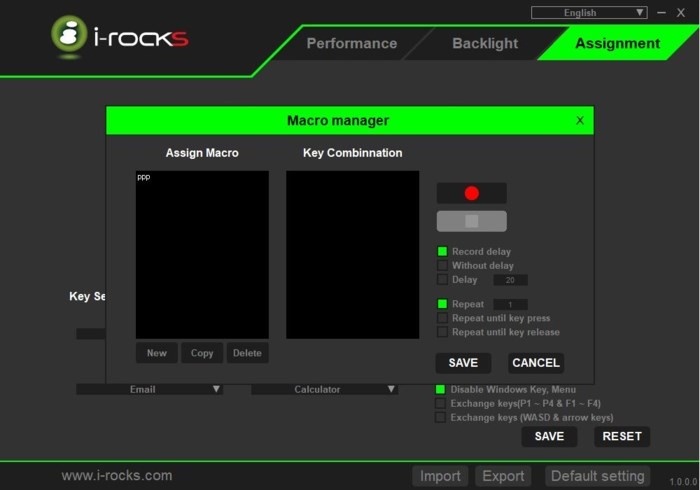700x490 pixels.
Task: Click New to create a macro
Action: (157, 353)
